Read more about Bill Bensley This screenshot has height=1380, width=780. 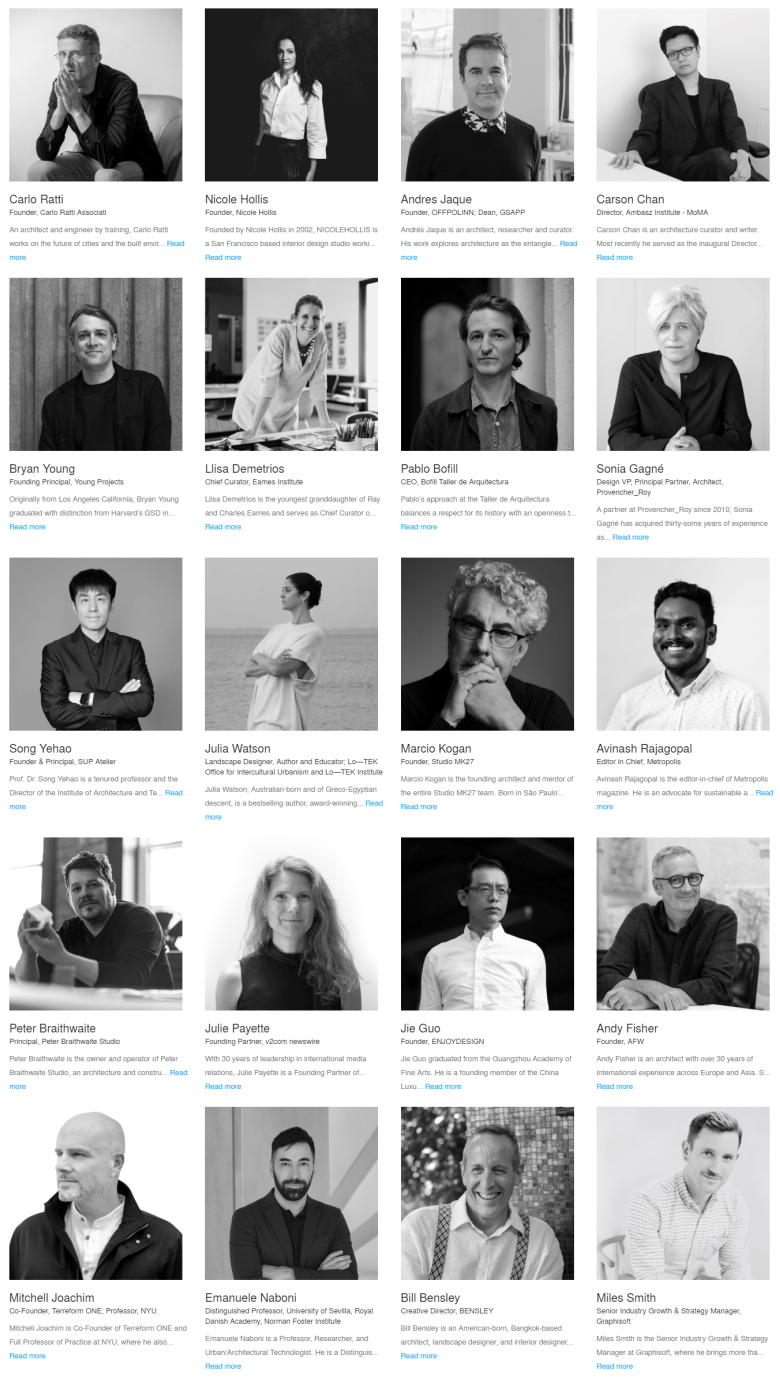(419, 1356)
